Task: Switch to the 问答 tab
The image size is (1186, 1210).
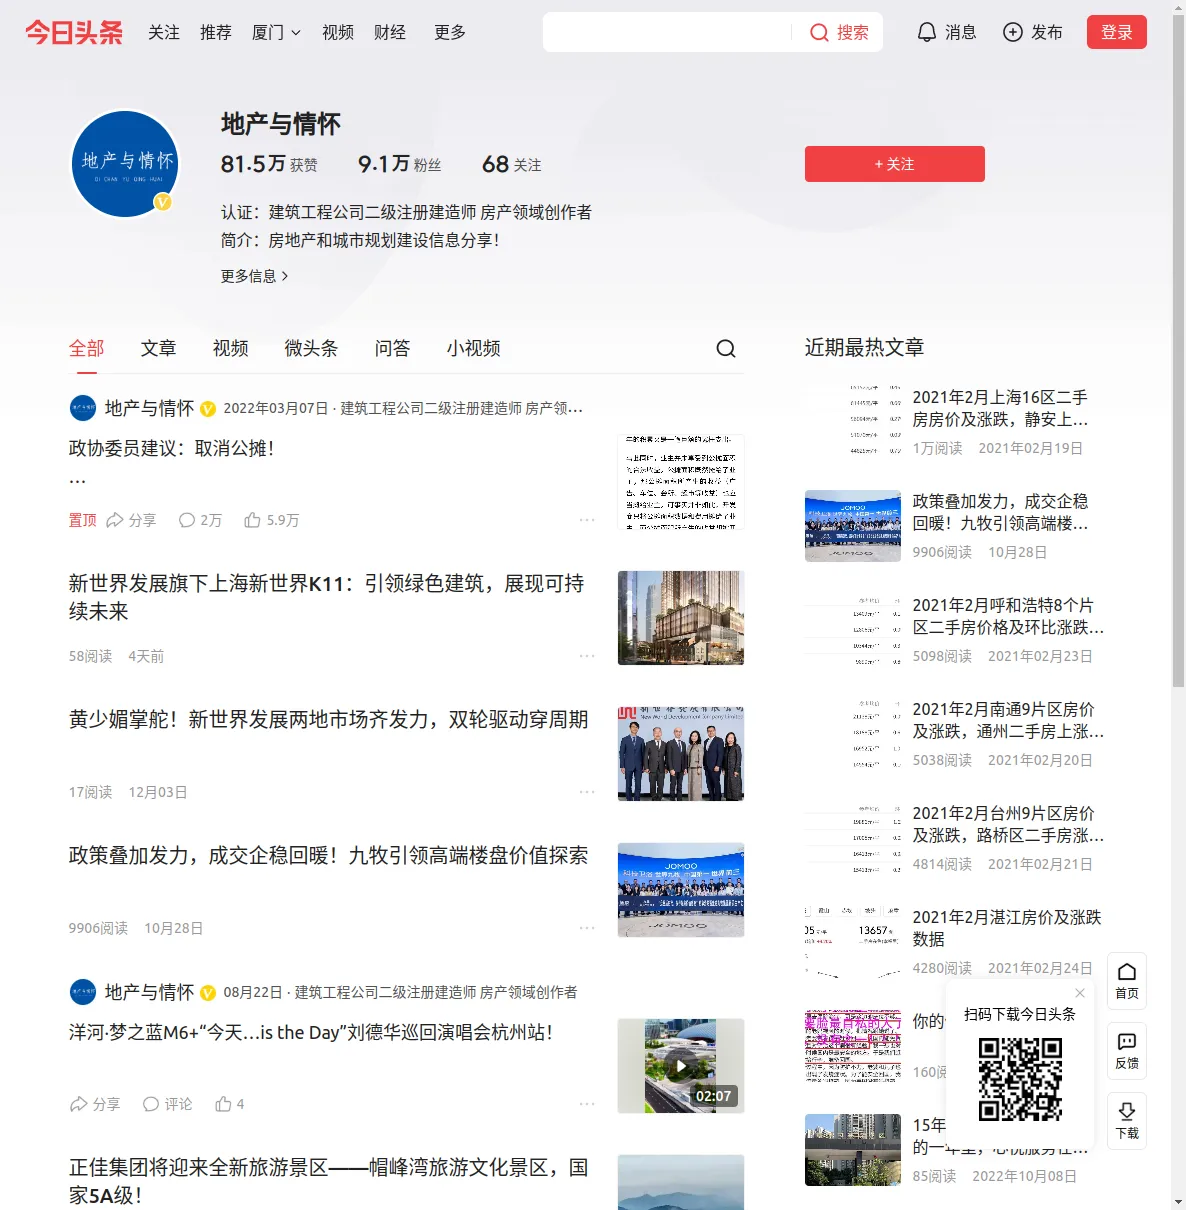Action: pyautogui.click(x=392, y=348)
